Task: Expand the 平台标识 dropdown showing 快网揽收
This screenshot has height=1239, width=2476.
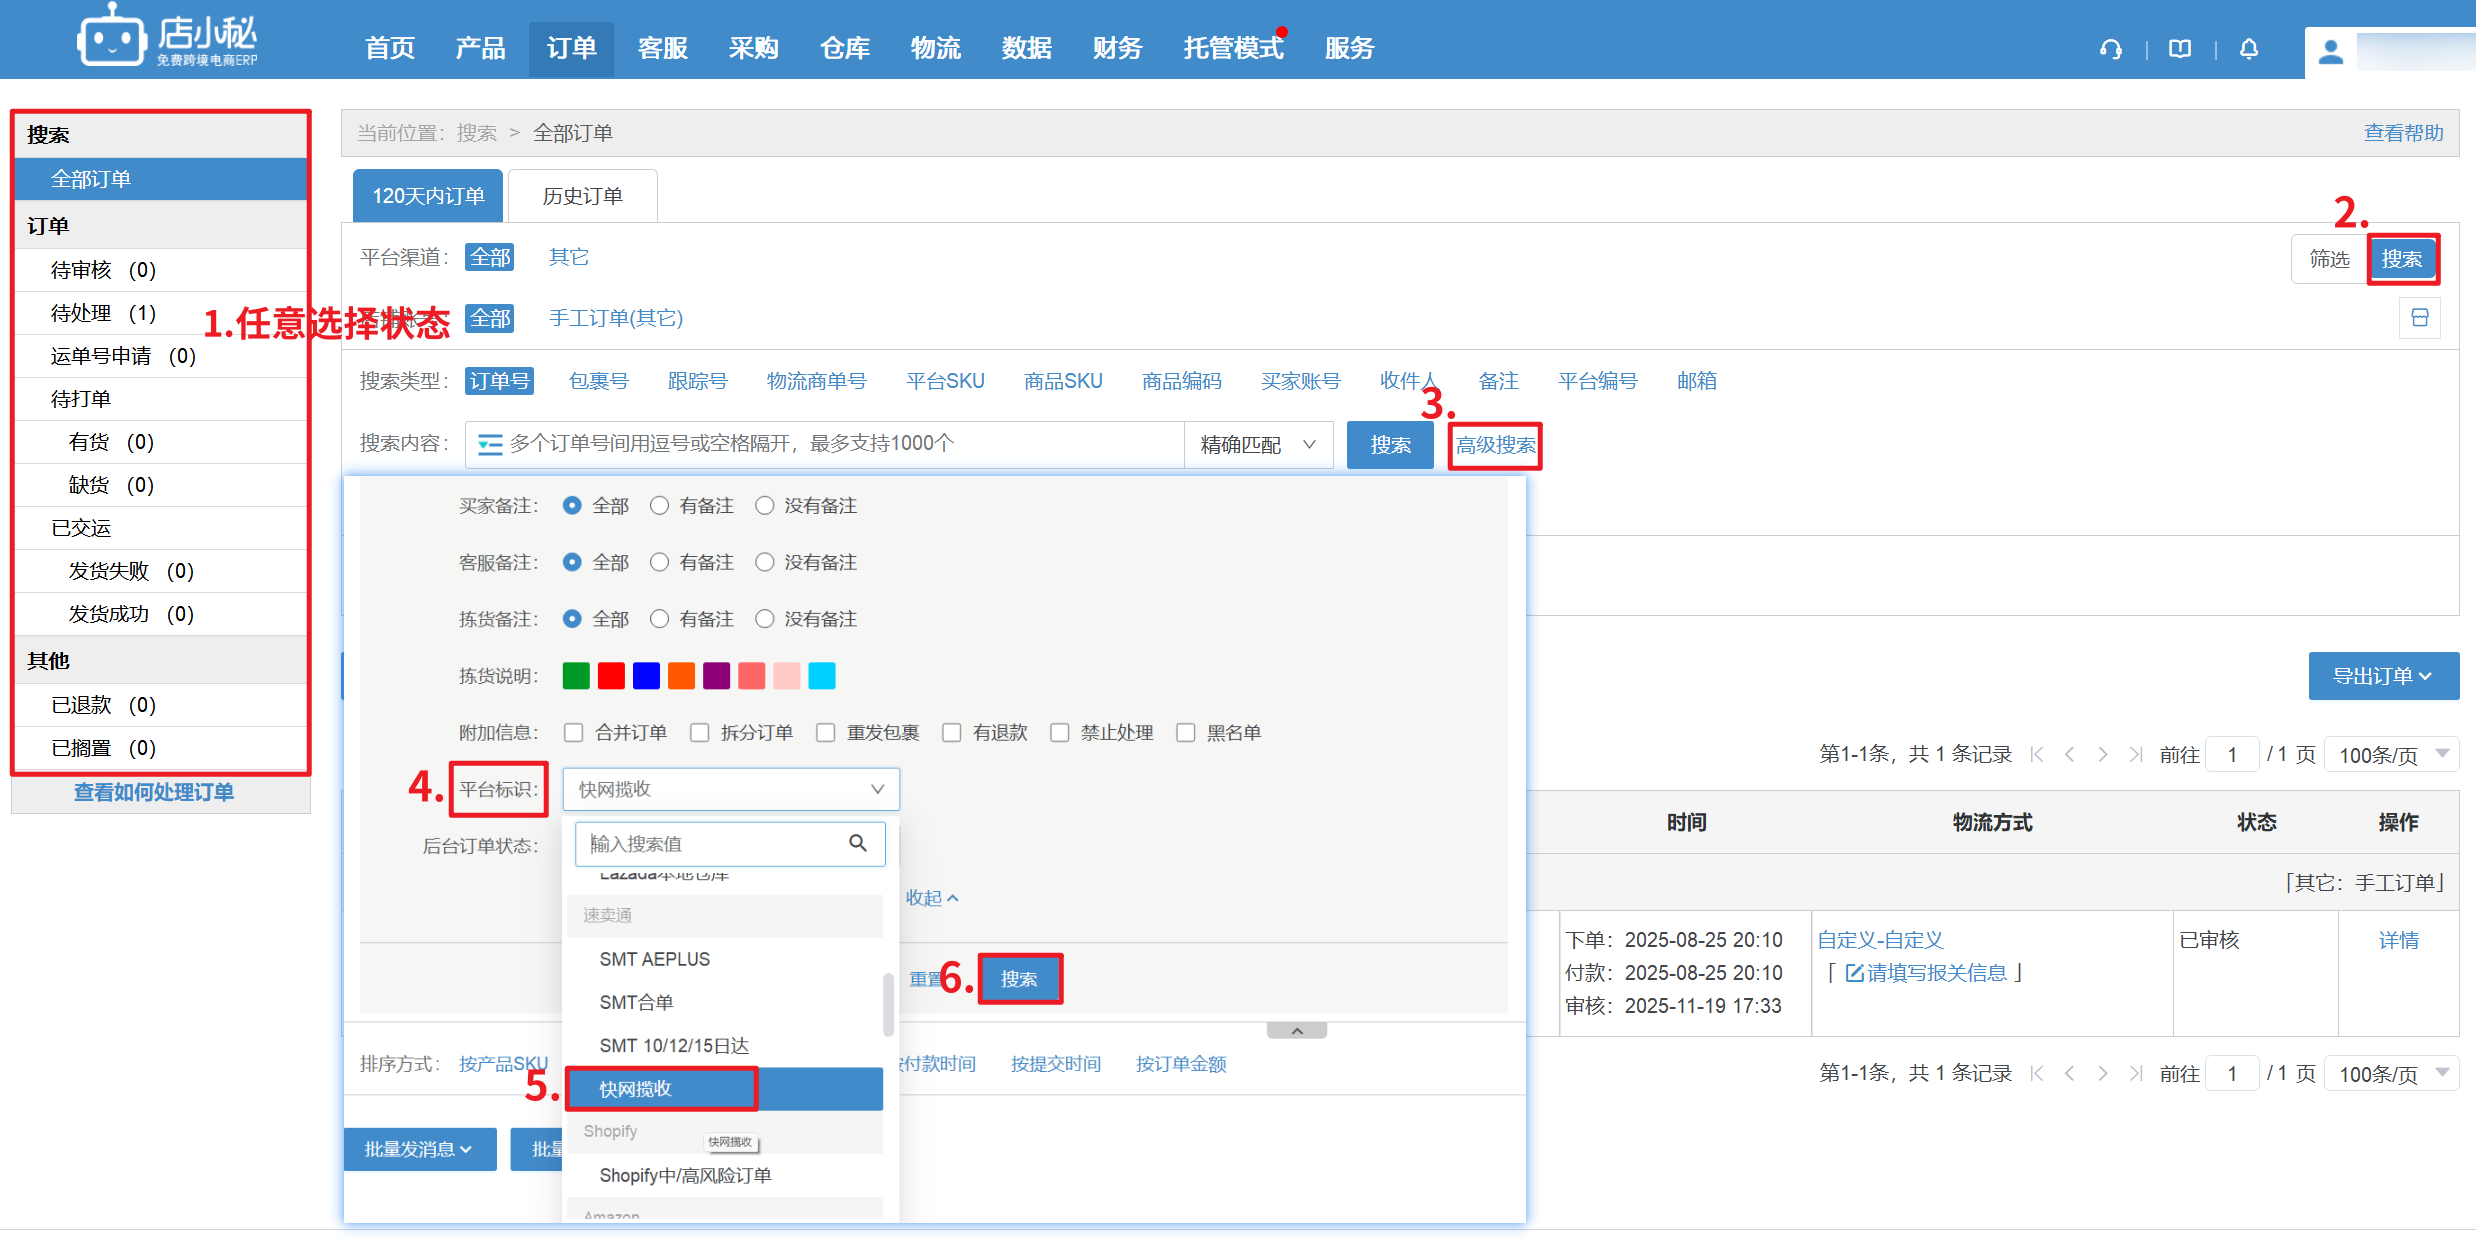Action: click(731, 789)
